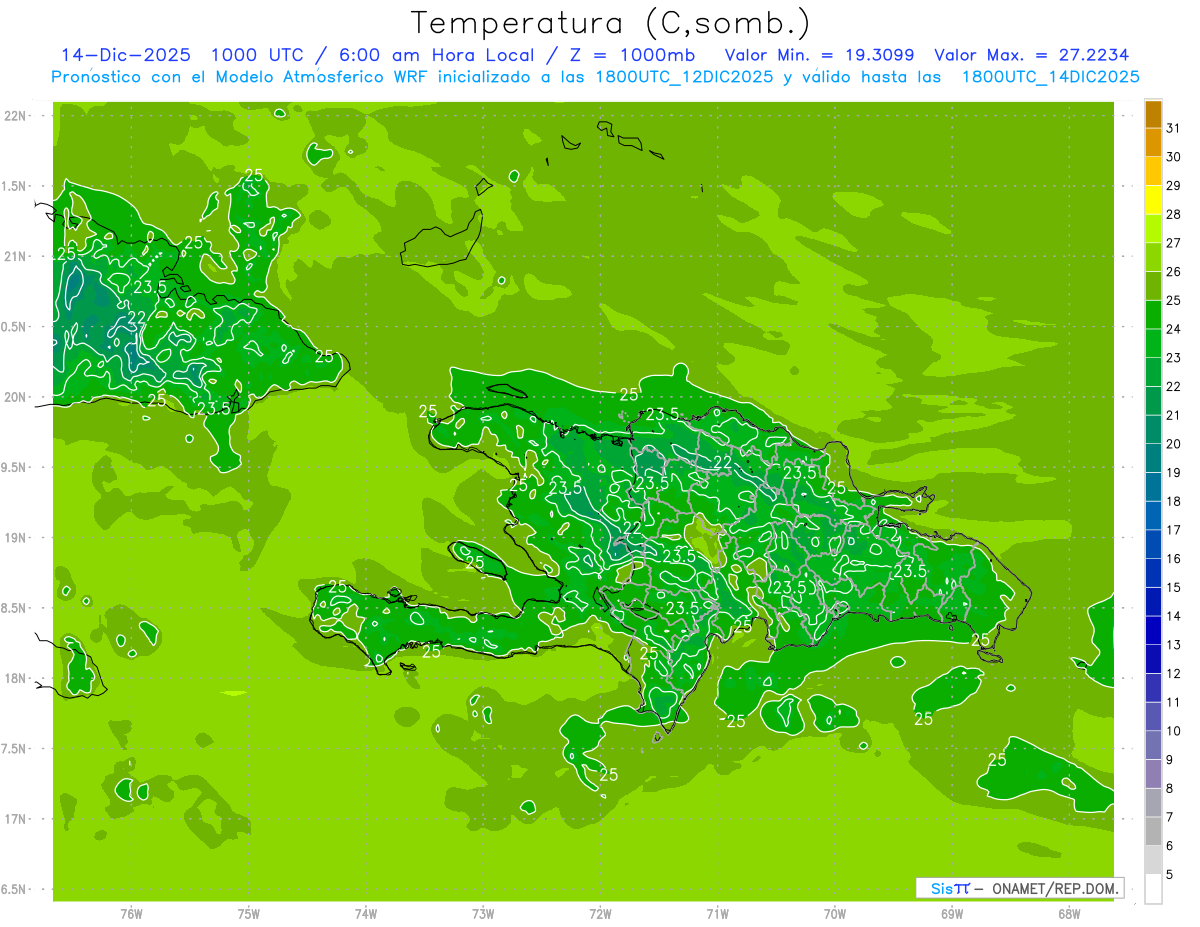1200x927 pixels.
Task: Click the '1800UTC_12DIC2025' initialization time
Action: (685, 77)
